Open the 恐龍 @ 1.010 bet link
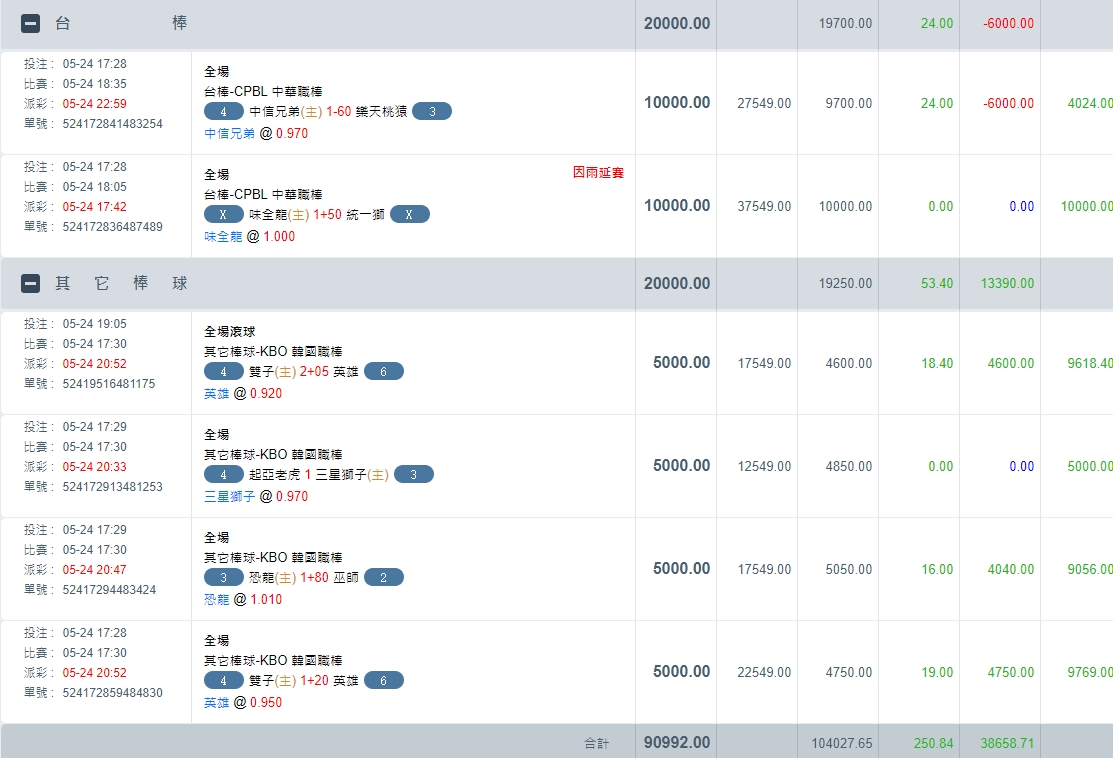Image resolution: width=1113 pixels, height=758 pixels. [216, 600]
